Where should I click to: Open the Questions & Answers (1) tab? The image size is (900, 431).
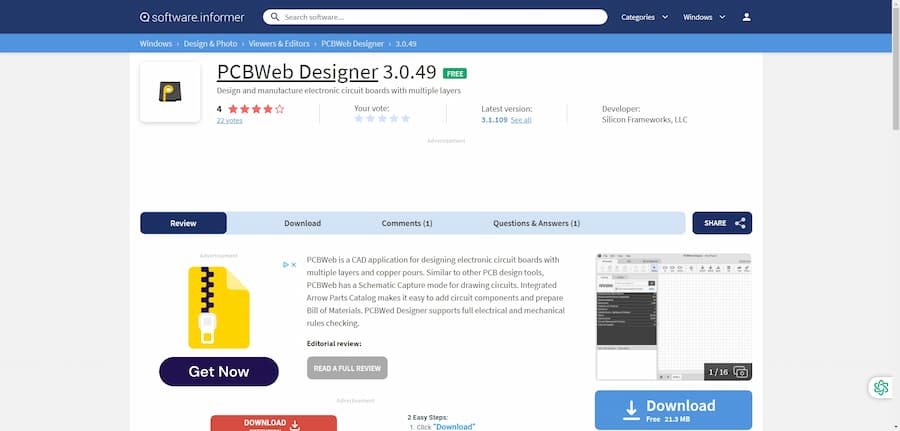[536, 223]
